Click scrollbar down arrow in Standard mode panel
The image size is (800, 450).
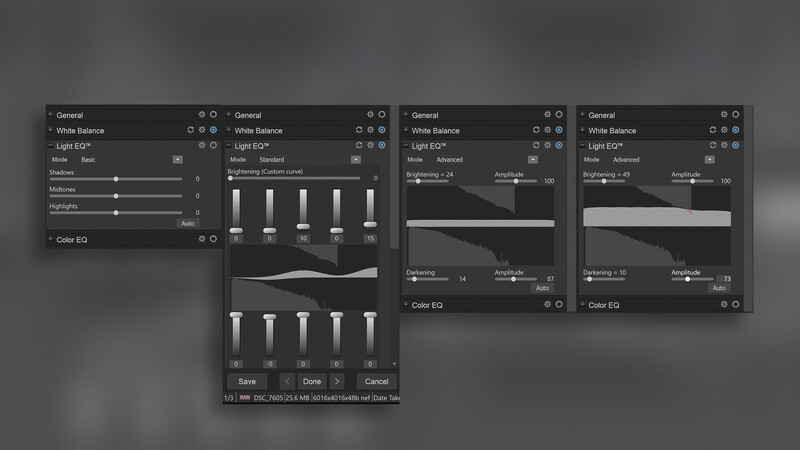click(394, 364)
